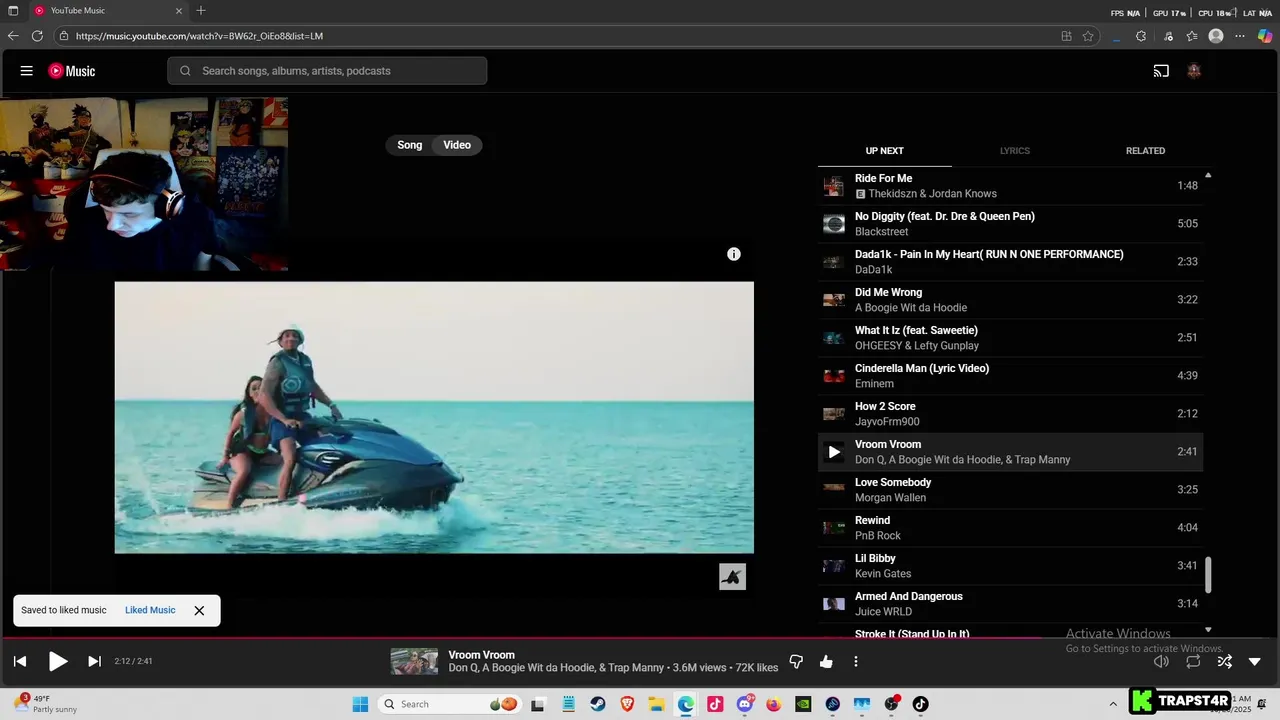Image resolution: width=1280 pixels, height=720 pixels.
Task: Open the RELATED tab
Action: click(1145, 151)
